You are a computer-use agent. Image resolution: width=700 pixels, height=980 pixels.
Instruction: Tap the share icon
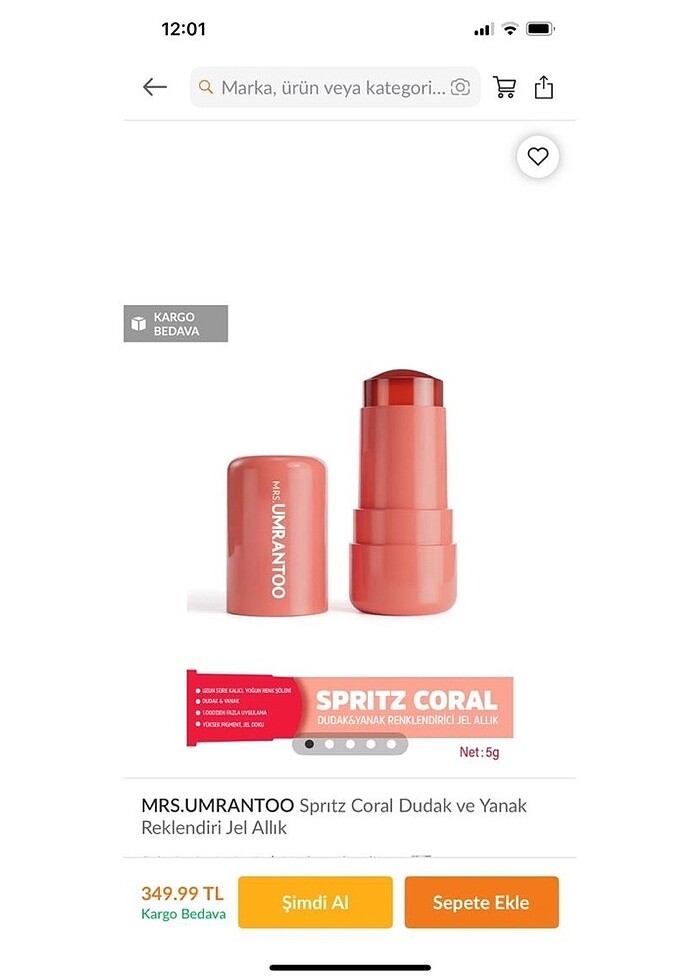pyautogui.click(x=544, y=87)
